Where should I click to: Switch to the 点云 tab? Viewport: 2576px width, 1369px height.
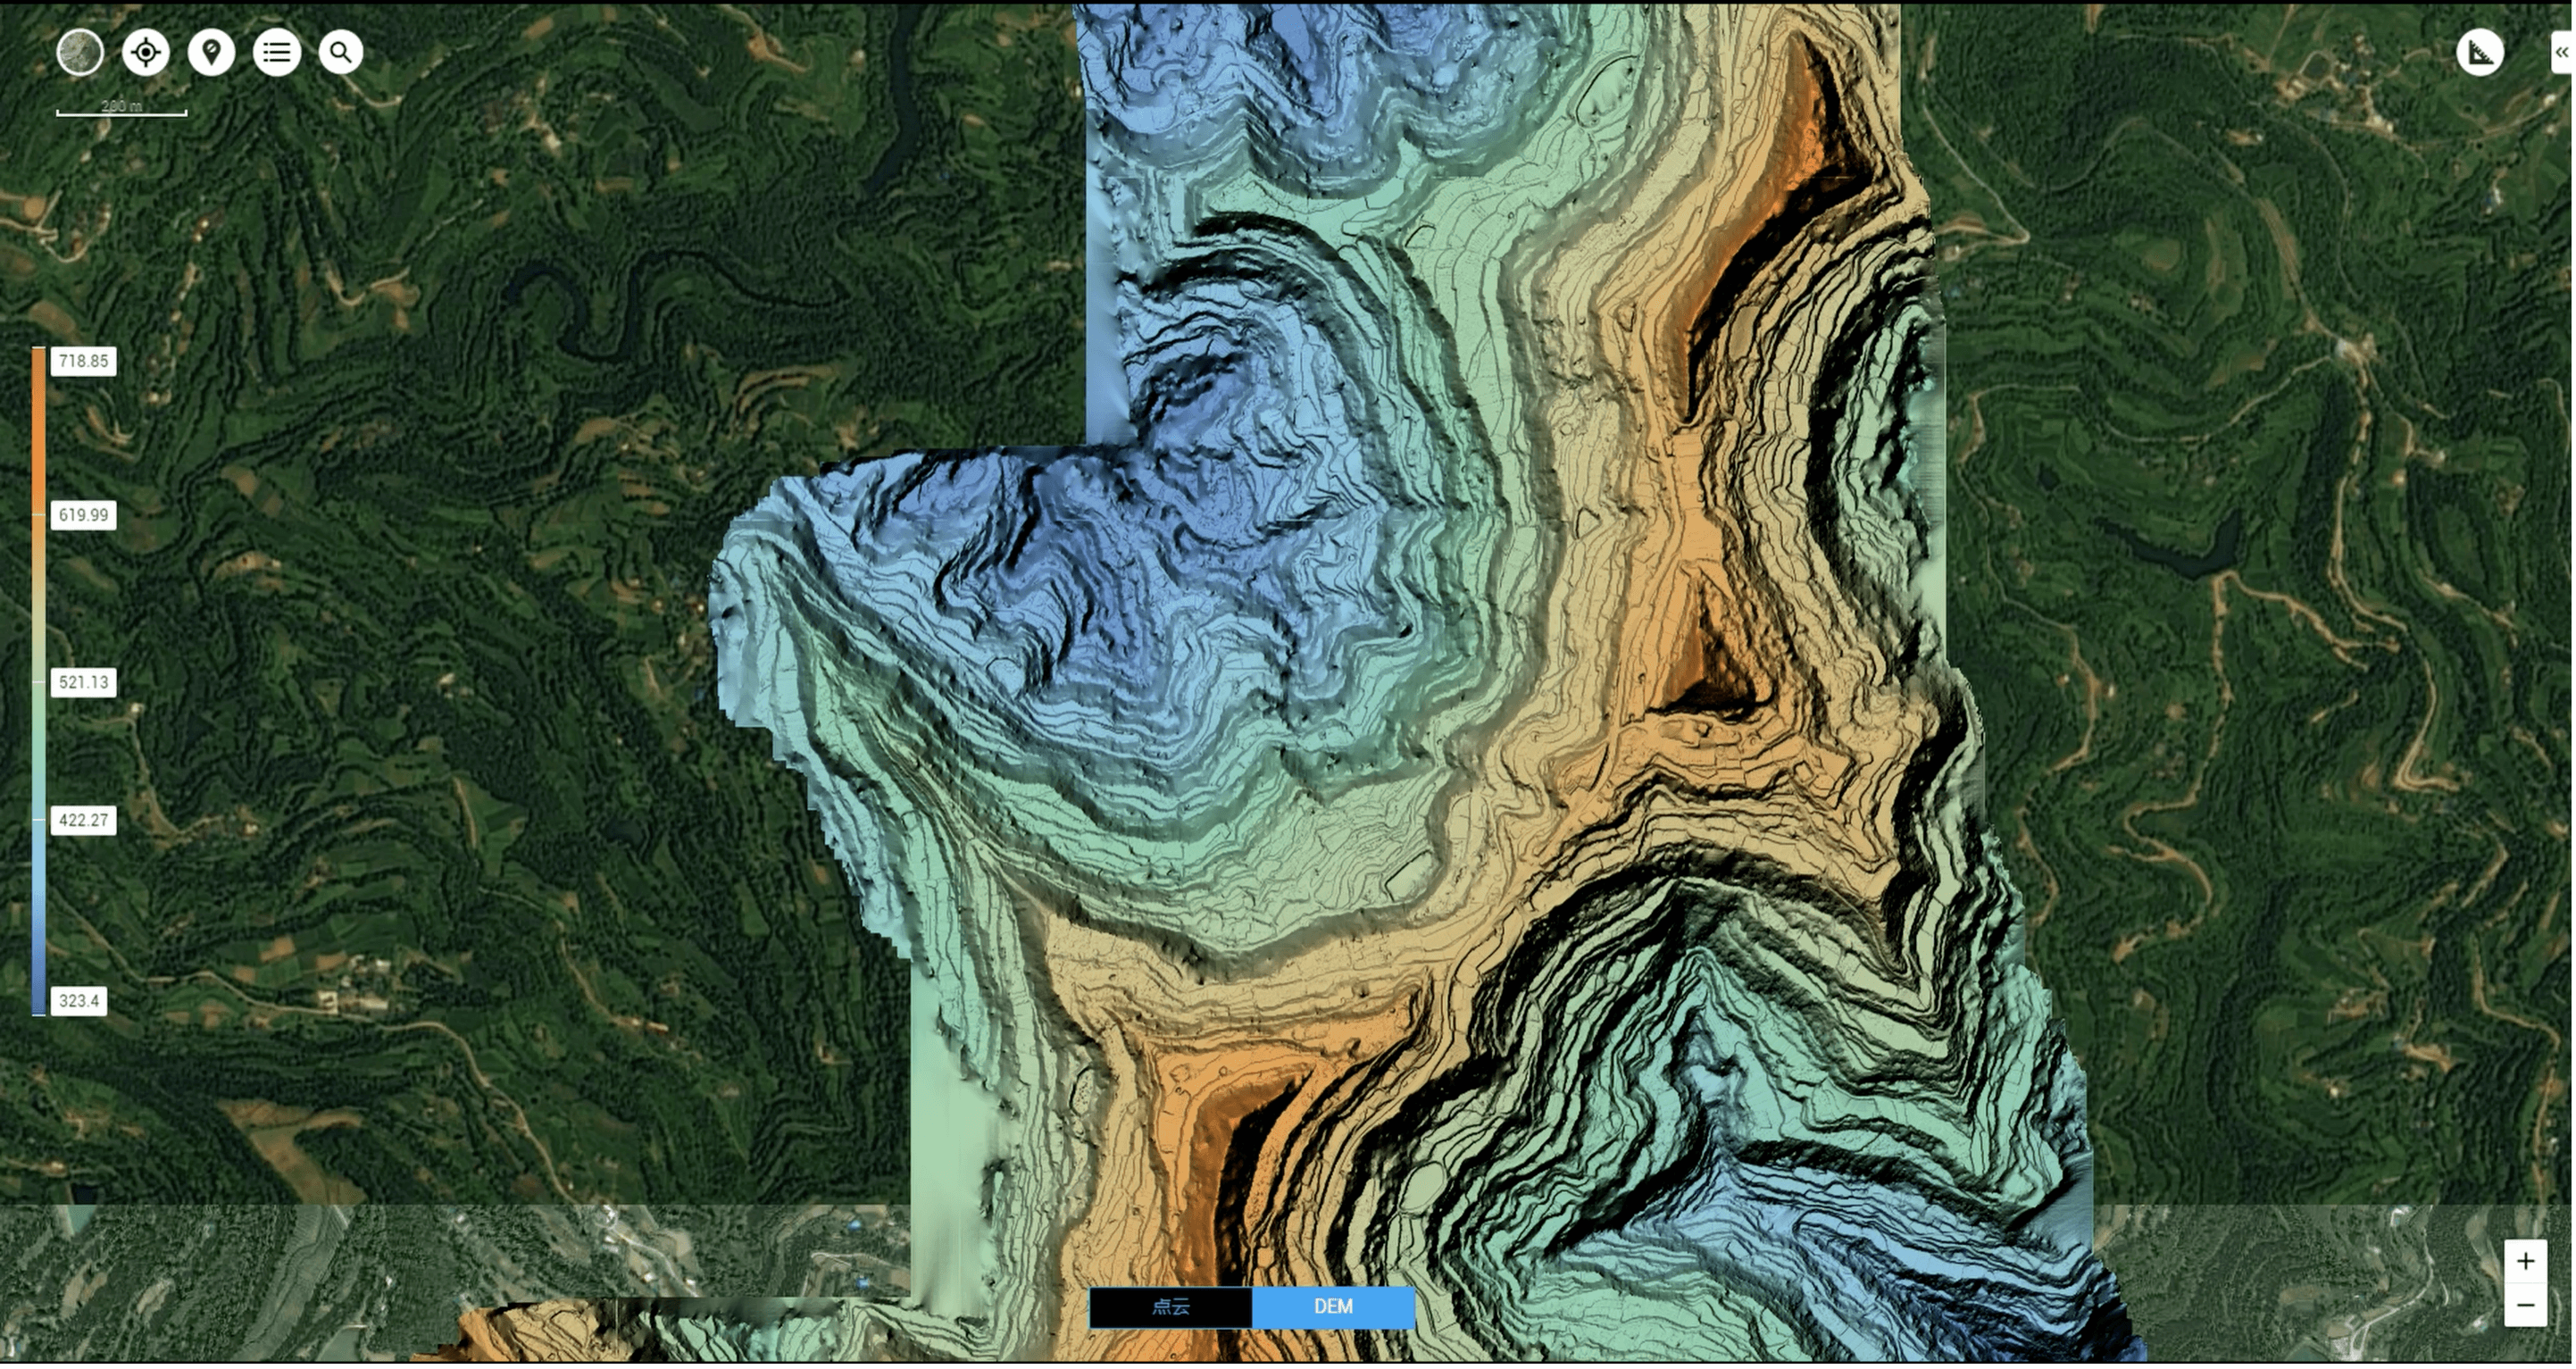click(x=1170, y=1307)
